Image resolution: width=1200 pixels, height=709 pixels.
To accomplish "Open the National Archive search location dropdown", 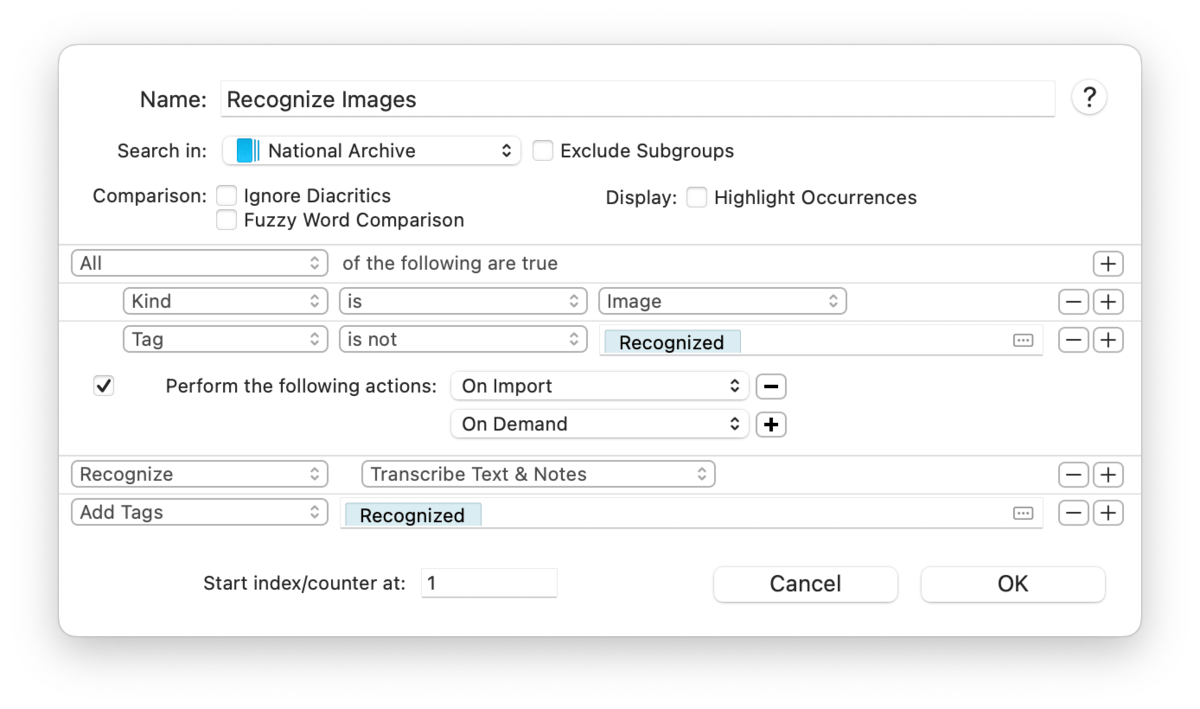I will pyautogui.click(x=371, y=151).
